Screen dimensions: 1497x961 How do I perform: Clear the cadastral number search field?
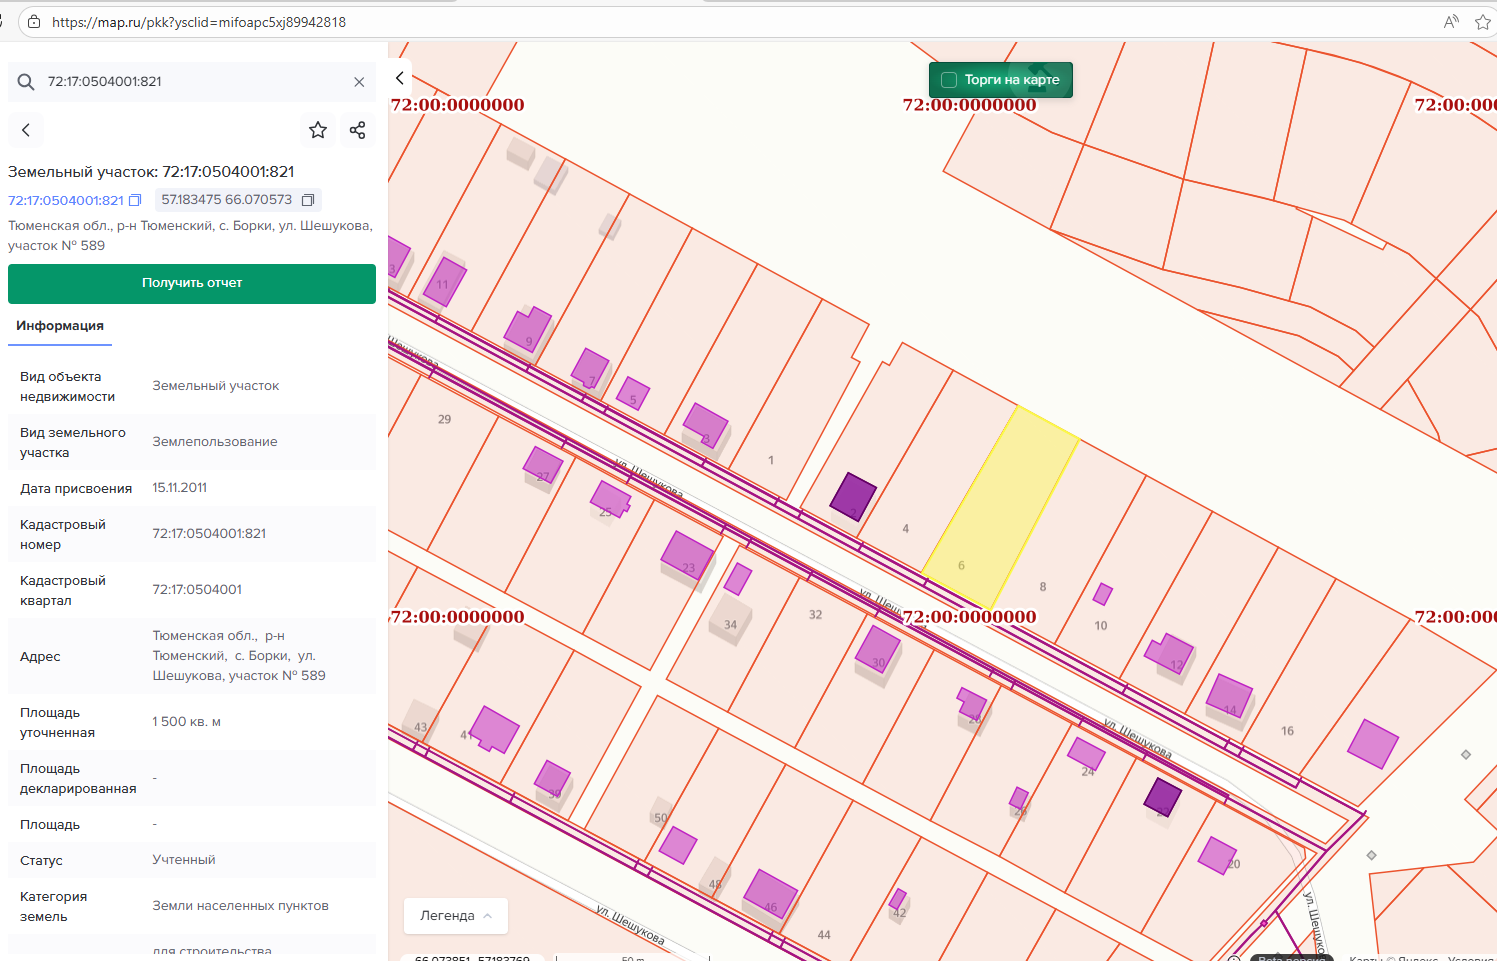(359, 82)
